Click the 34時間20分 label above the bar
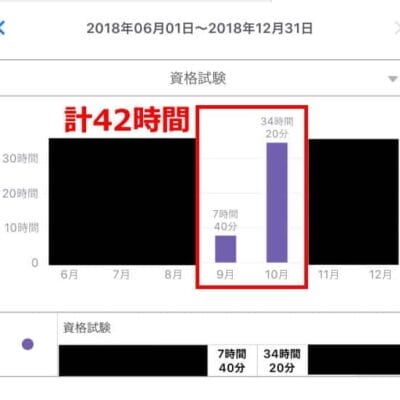This screenshot has height=400, width=400. coord(277,128)
